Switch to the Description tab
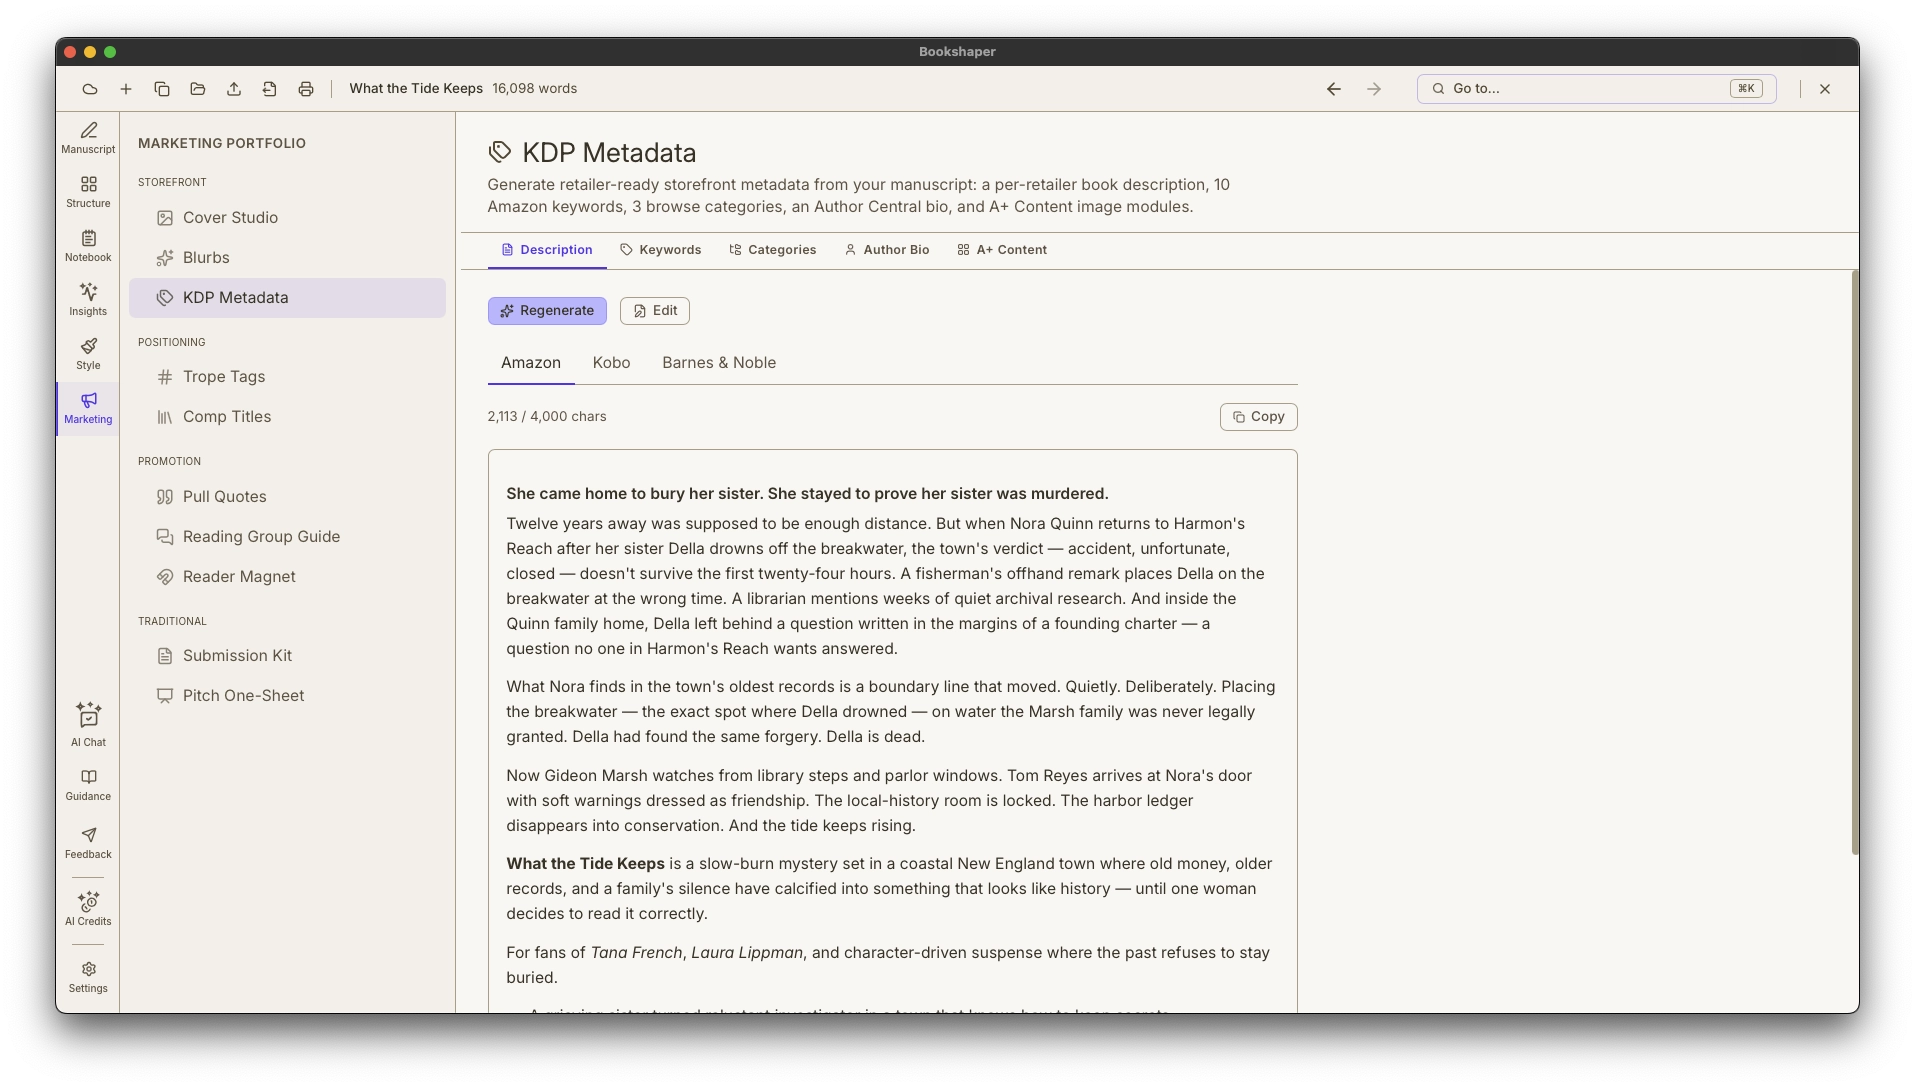The height and width of the screenshot is (1087, 1915). (547, 250)
